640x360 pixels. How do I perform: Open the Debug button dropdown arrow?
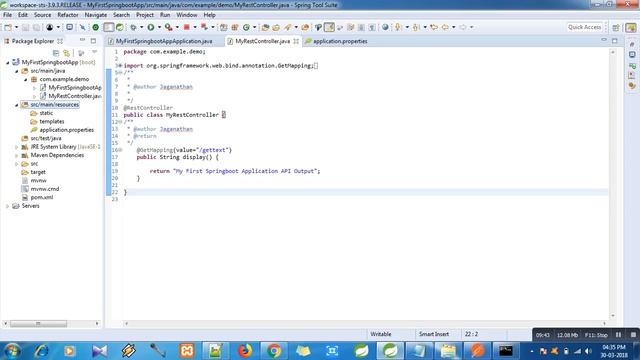[x=141, y=27]
